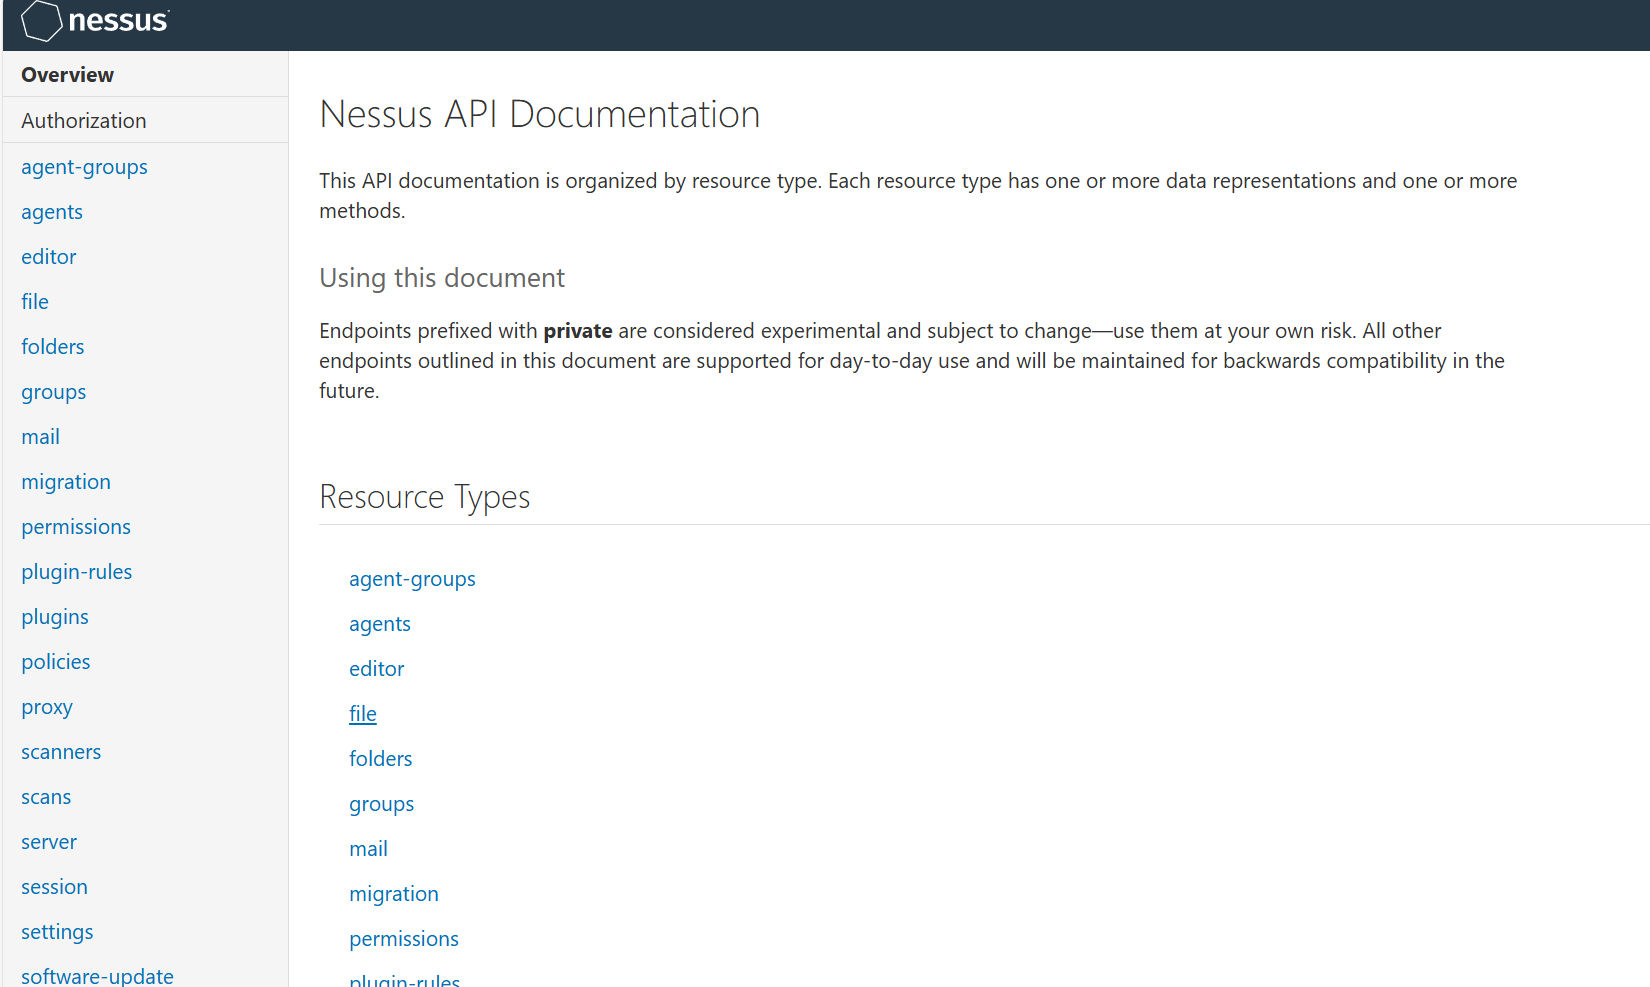Image resolution: width=1650 pixels, height=987 pixels.
Task: Open editor under Resource Types
Action: point(377,669)
